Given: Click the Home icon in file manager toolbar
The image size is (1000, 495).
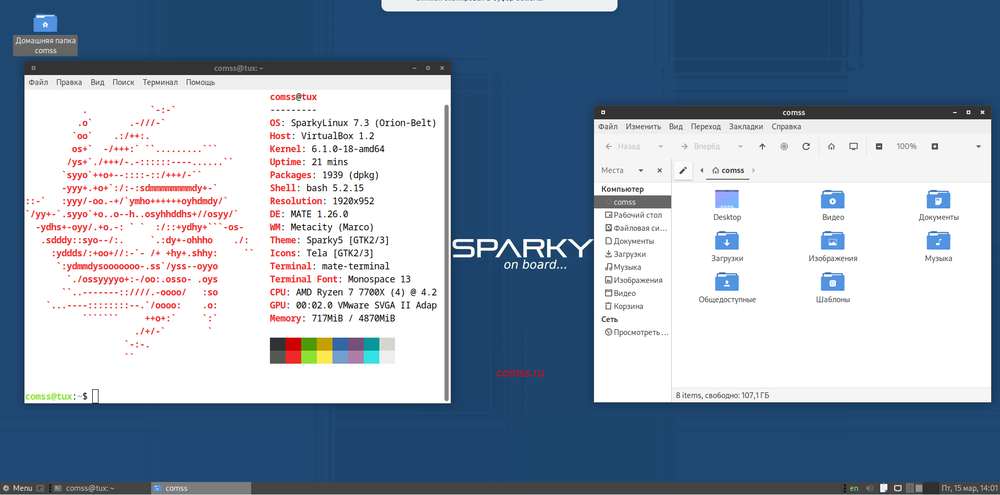Looking at the screenshot, I should pos(831,146).
